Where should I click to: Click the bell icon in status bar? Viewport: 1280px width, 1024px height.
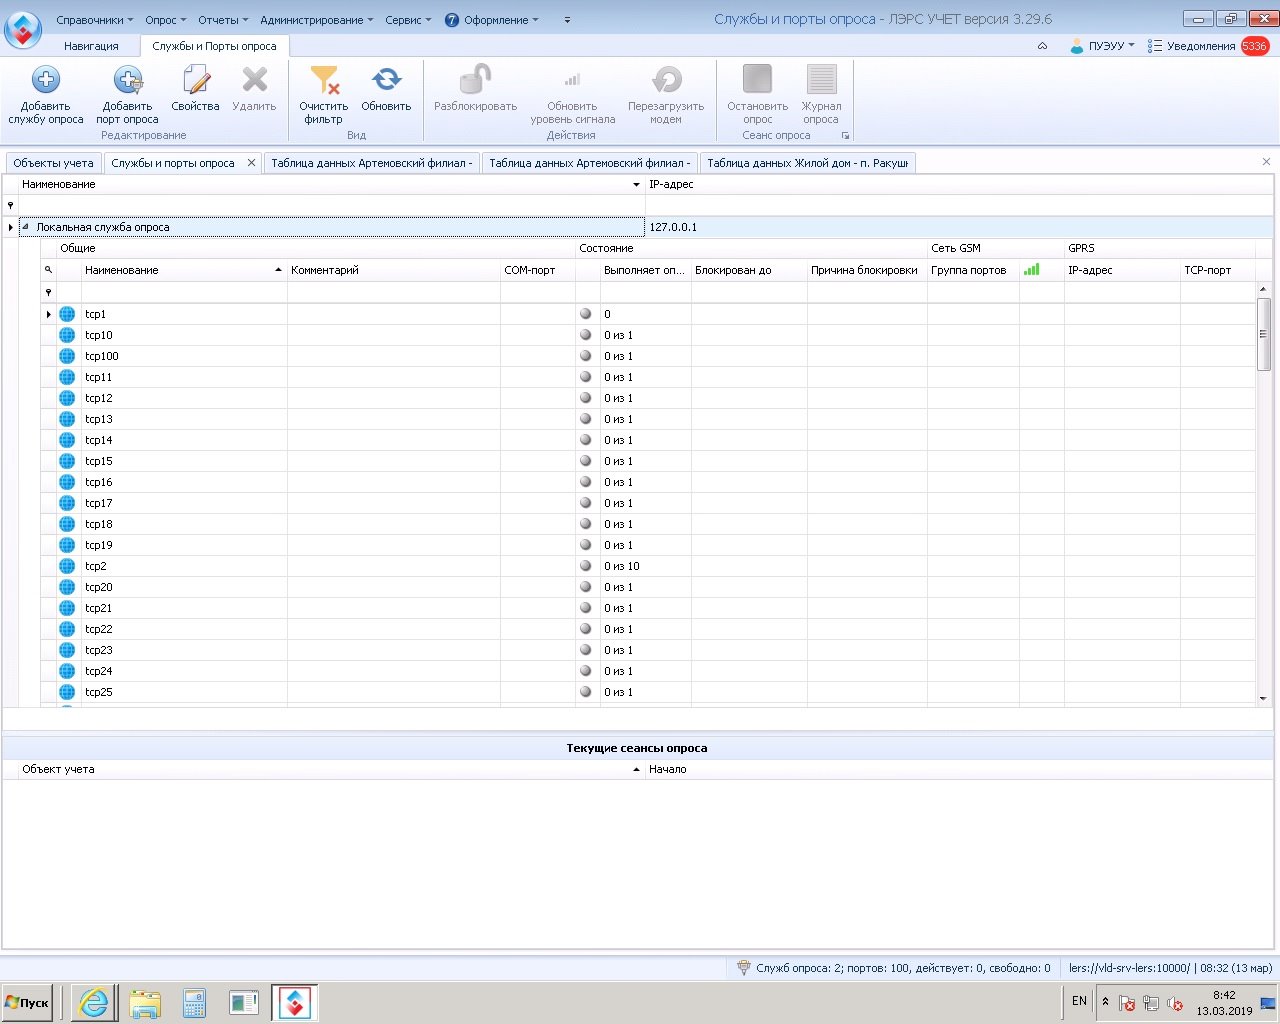coord(743,968)
